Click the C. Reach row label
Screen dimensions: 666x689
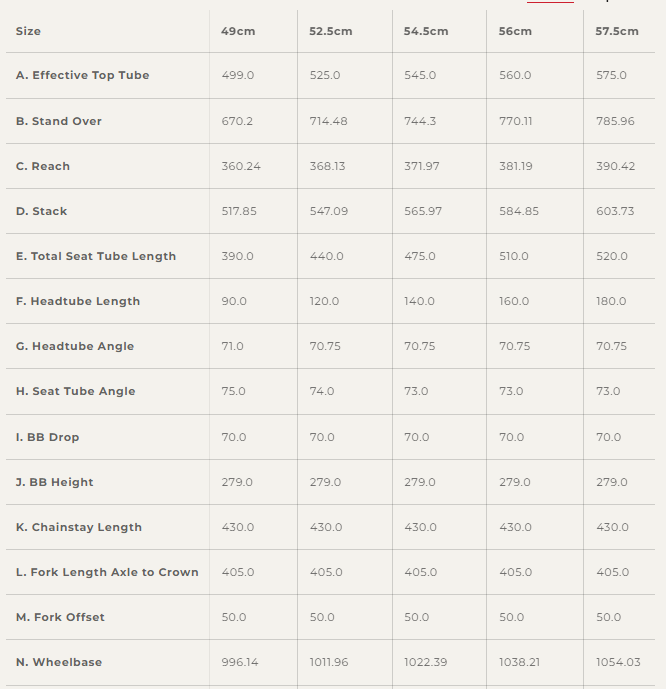click(43, 166)
